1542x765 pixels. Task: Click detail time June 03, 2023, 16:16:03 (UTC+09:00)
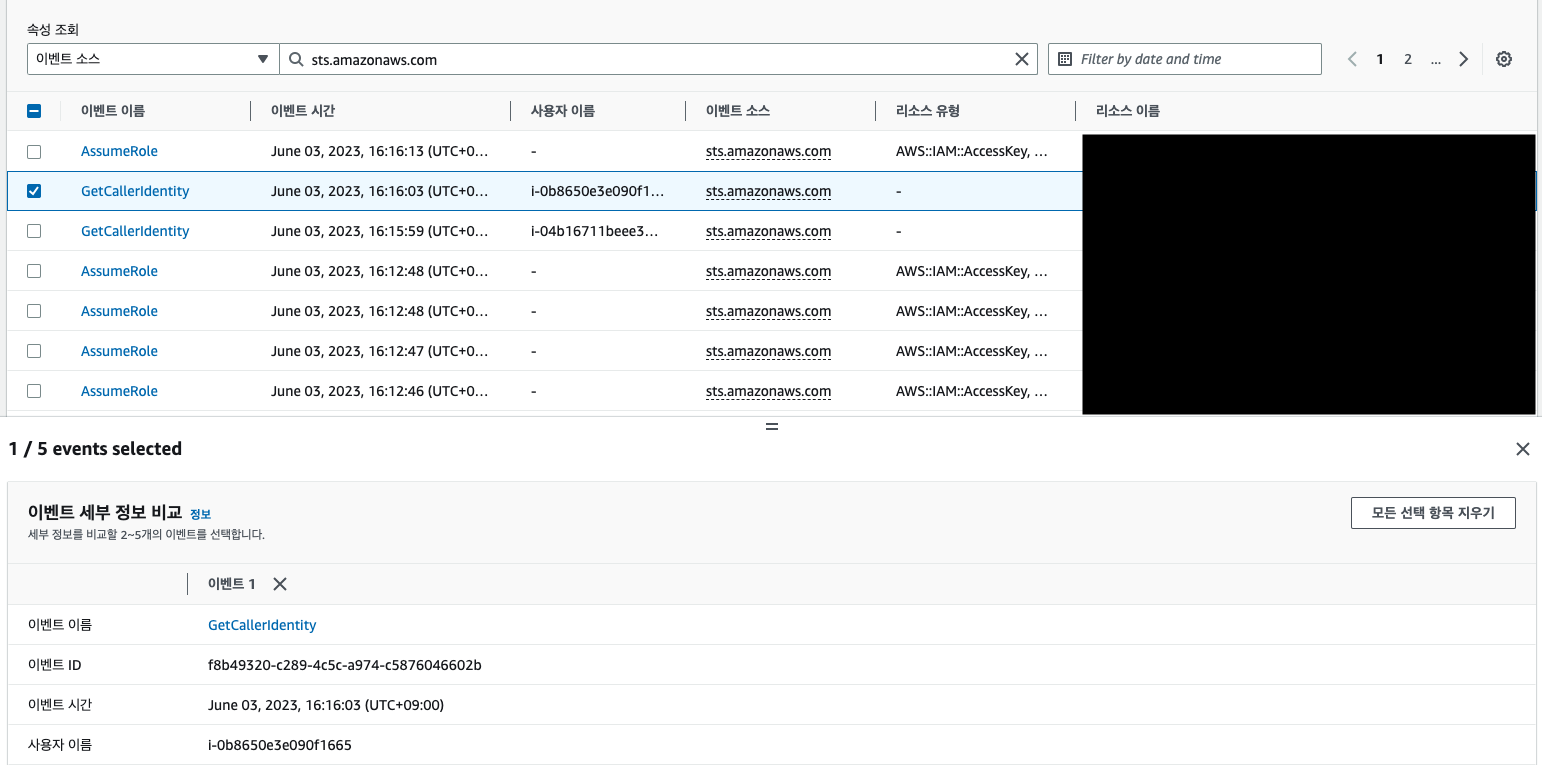[x=326, y=705]
